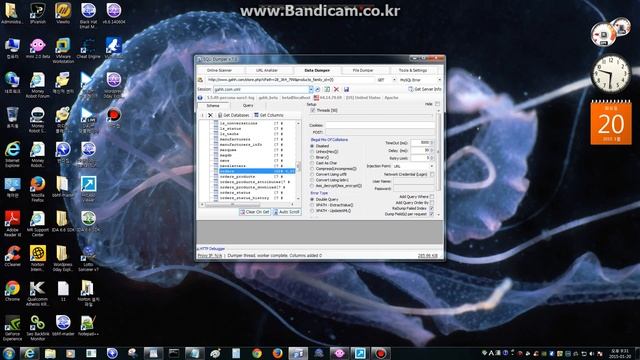Switch to Online Scanner tab
This screenshot has height=360, width=640.
point(219,71)
